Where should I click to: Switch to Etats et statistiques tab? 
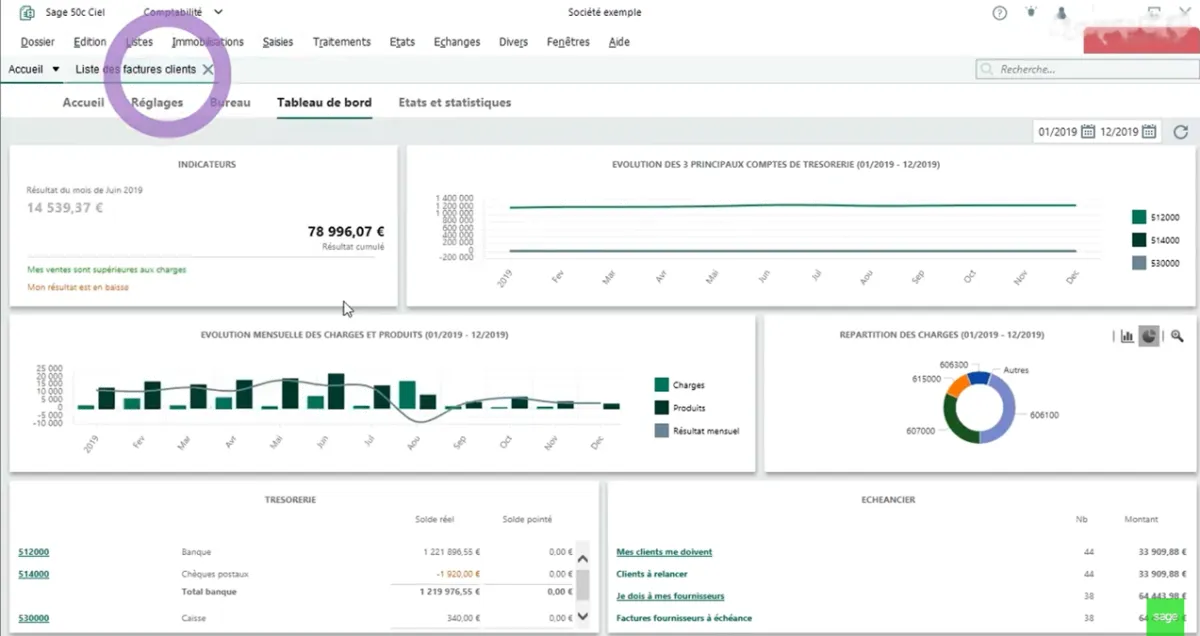pos(454,102)
